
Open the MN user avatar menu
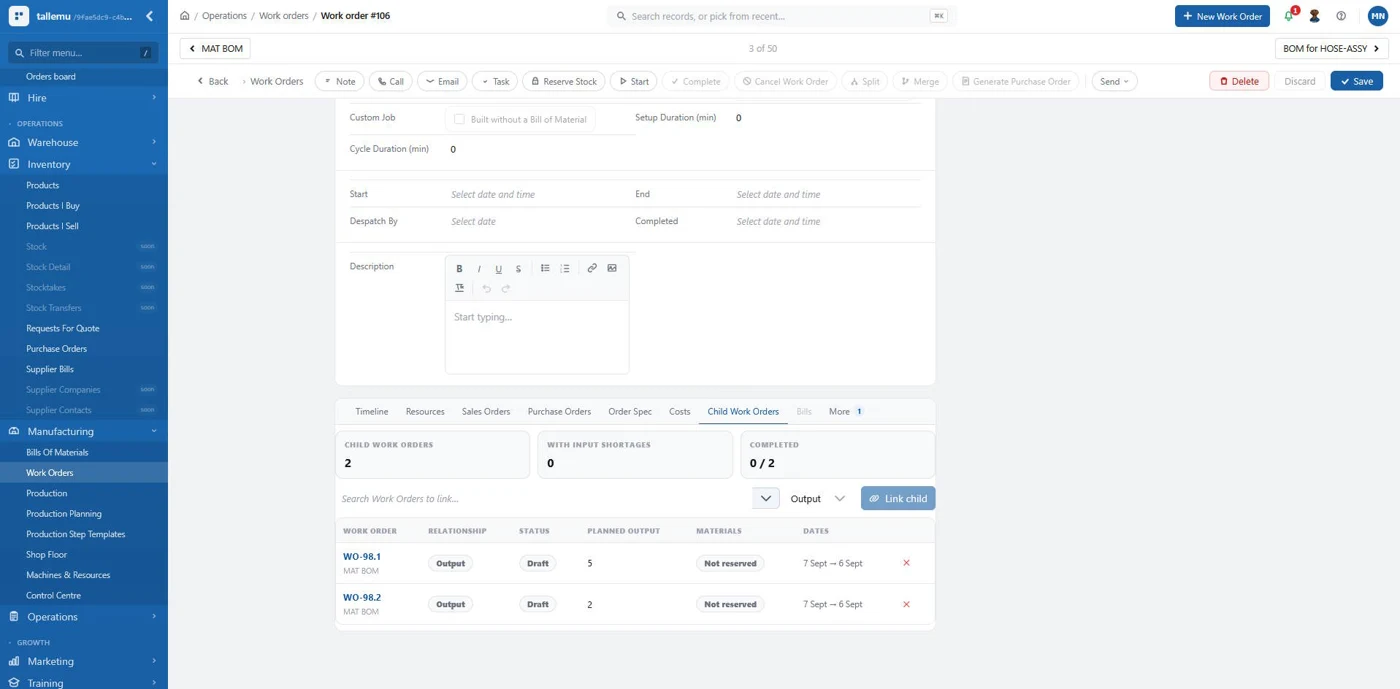click(1377, 16)
